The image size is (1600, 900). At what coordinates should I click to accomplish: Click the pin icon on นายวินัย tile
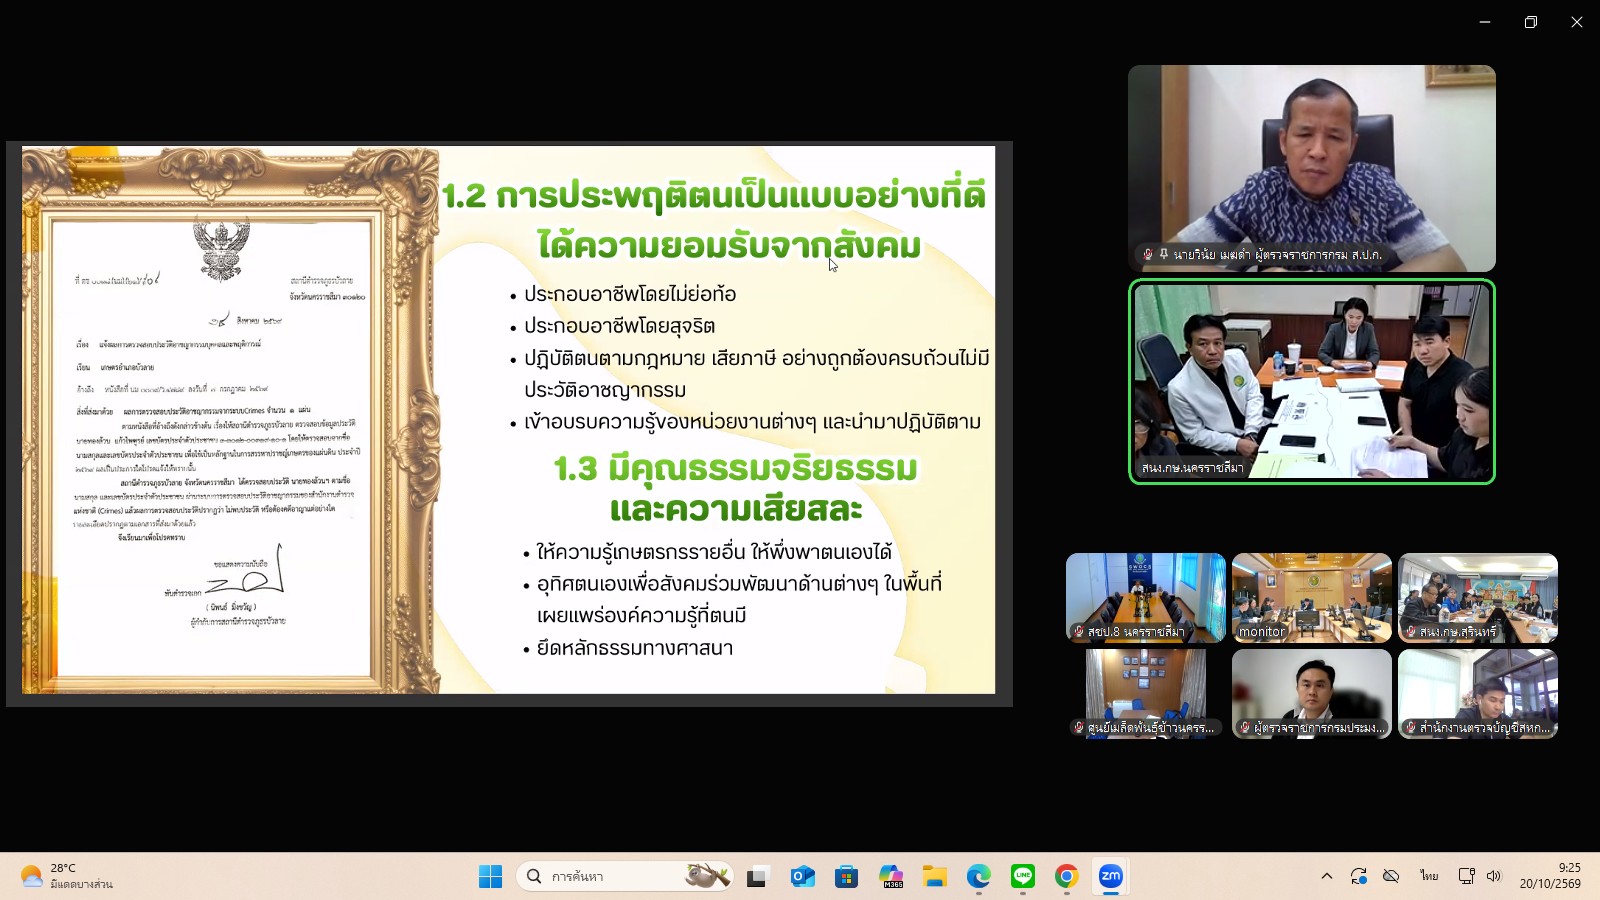tap(1164, 255)
